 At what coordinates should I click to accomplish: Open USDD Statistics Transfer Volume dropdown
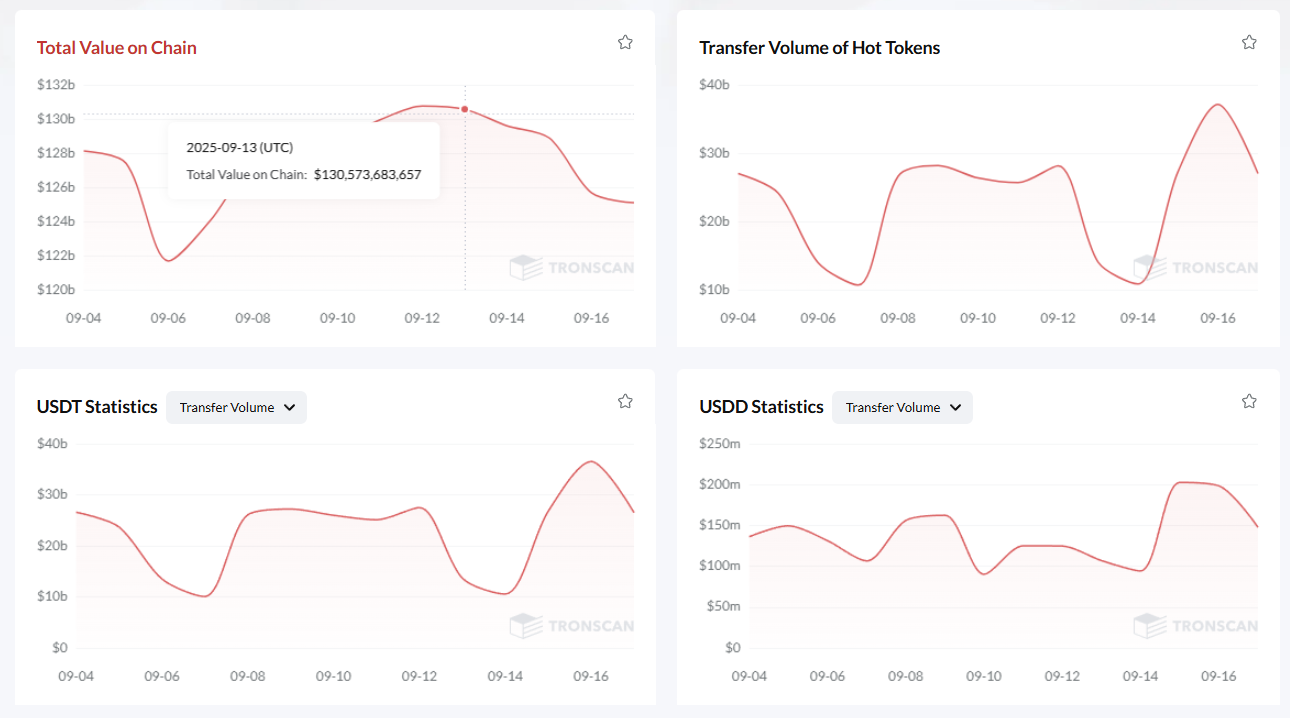click(x=903, y=407)
